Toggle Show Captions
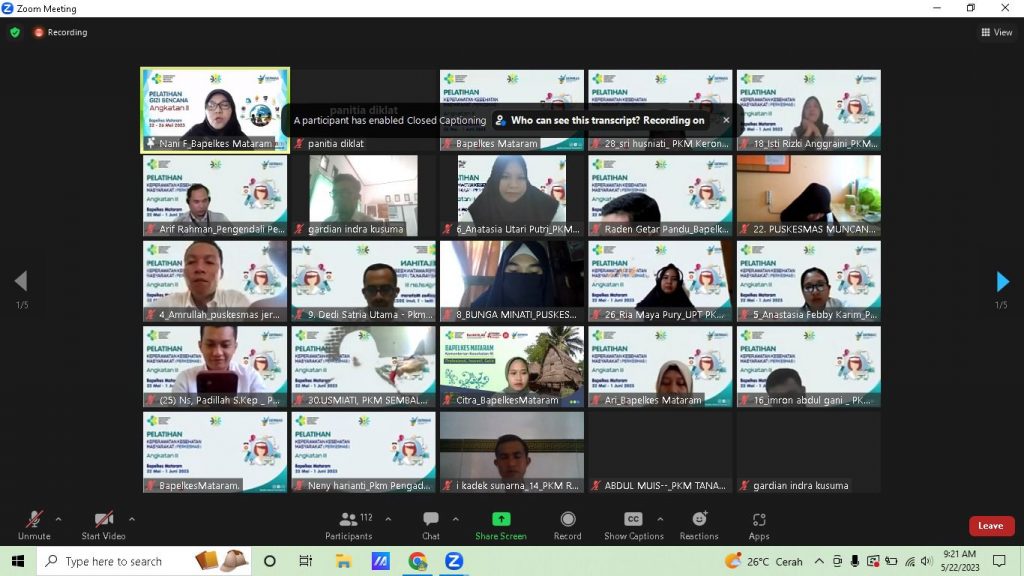The height and width of the screenshot is (576, 1024). pos(633,526)
